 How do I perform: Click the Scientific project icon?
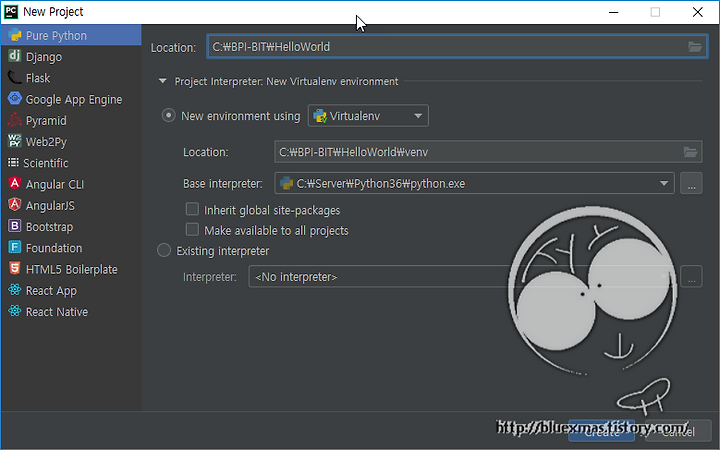click(13, 163)
